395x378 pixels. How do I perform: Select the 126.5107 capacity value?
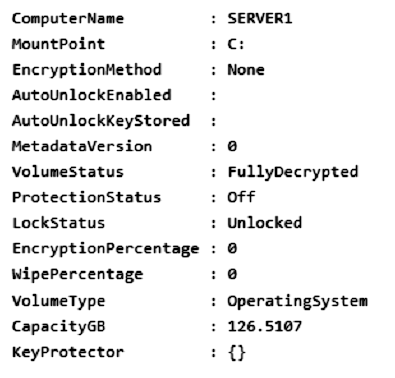(x=265, y=326)
